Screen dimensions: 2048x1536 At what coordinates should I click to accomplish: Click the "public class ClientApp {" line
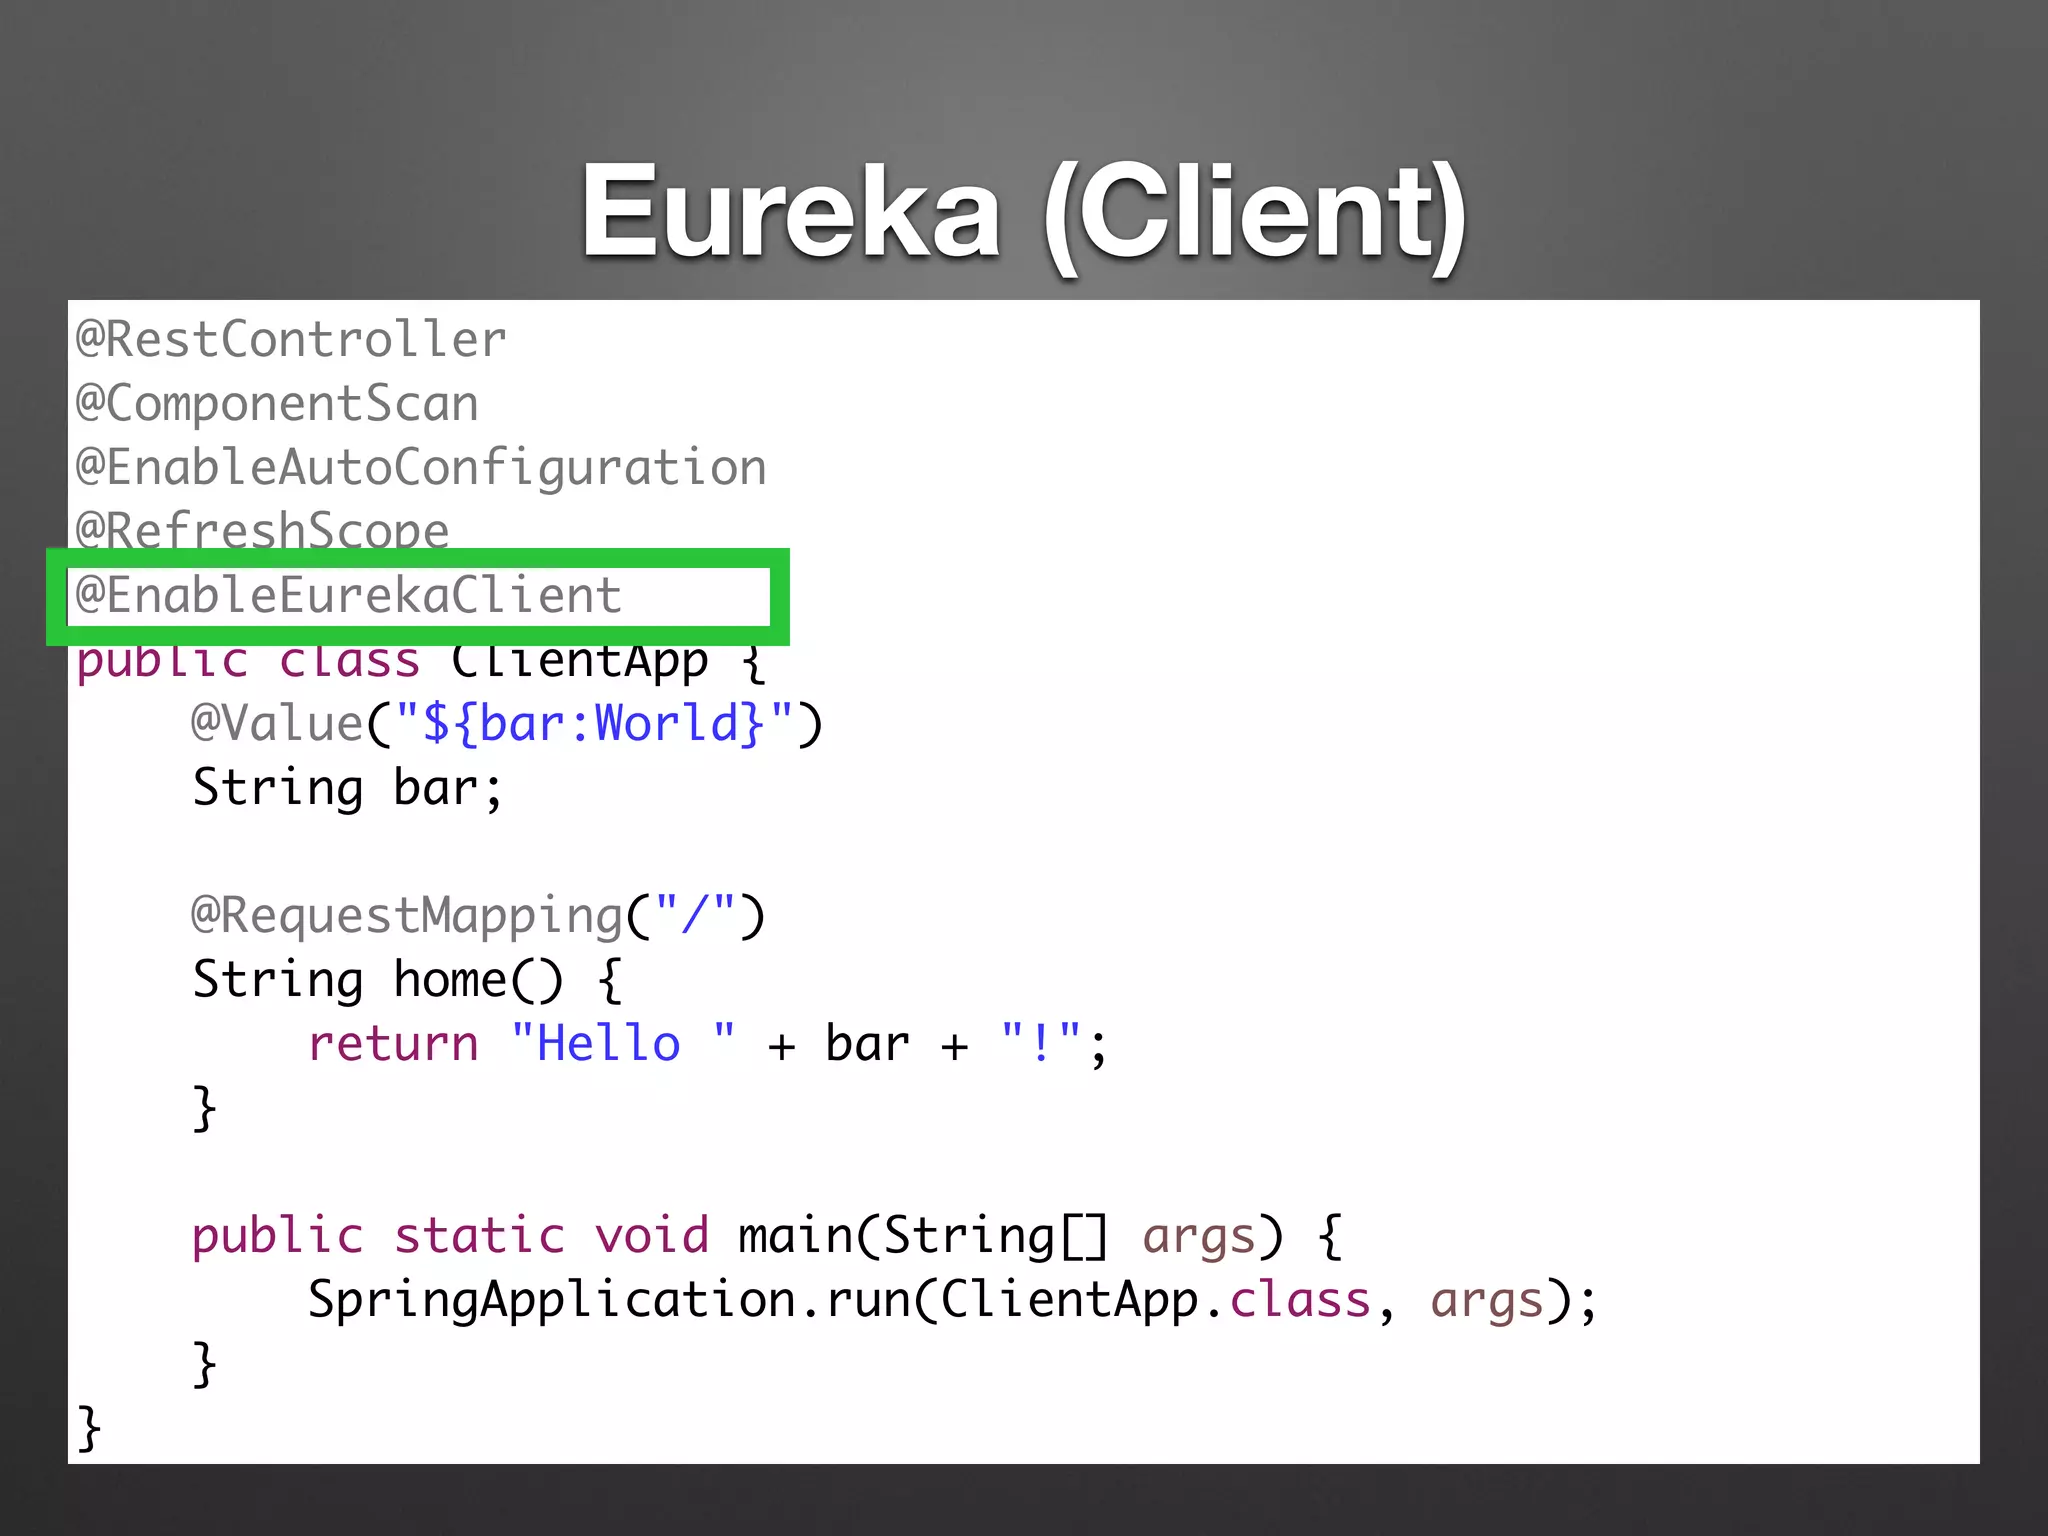coord(421,663)
